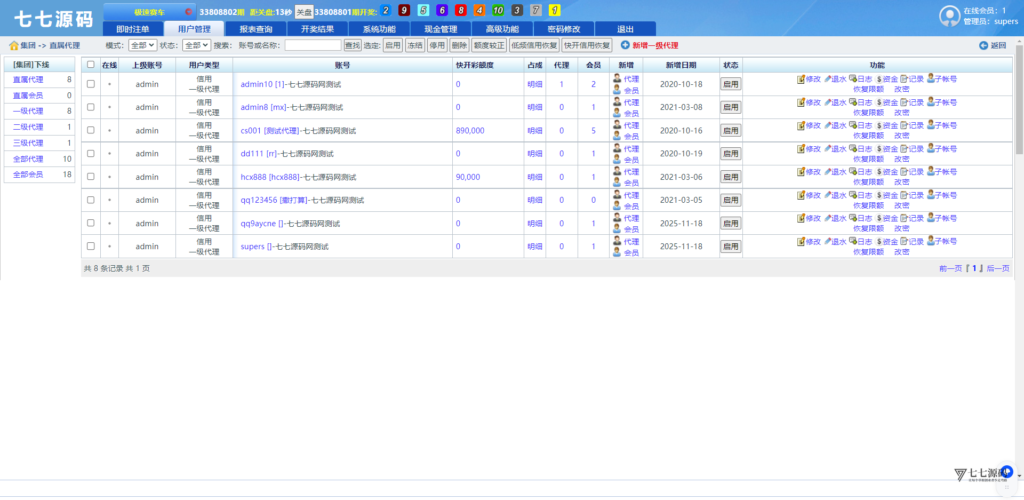Click the administrator avatar icon at top right
This screenshot has height=500, width=1024.
(949, 16)
